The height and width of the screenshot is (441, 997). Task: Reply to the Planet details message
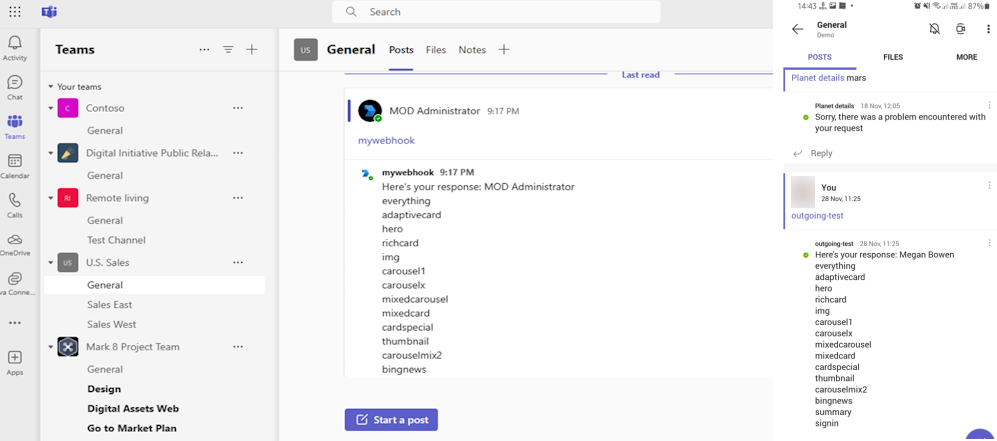point(813,153)
